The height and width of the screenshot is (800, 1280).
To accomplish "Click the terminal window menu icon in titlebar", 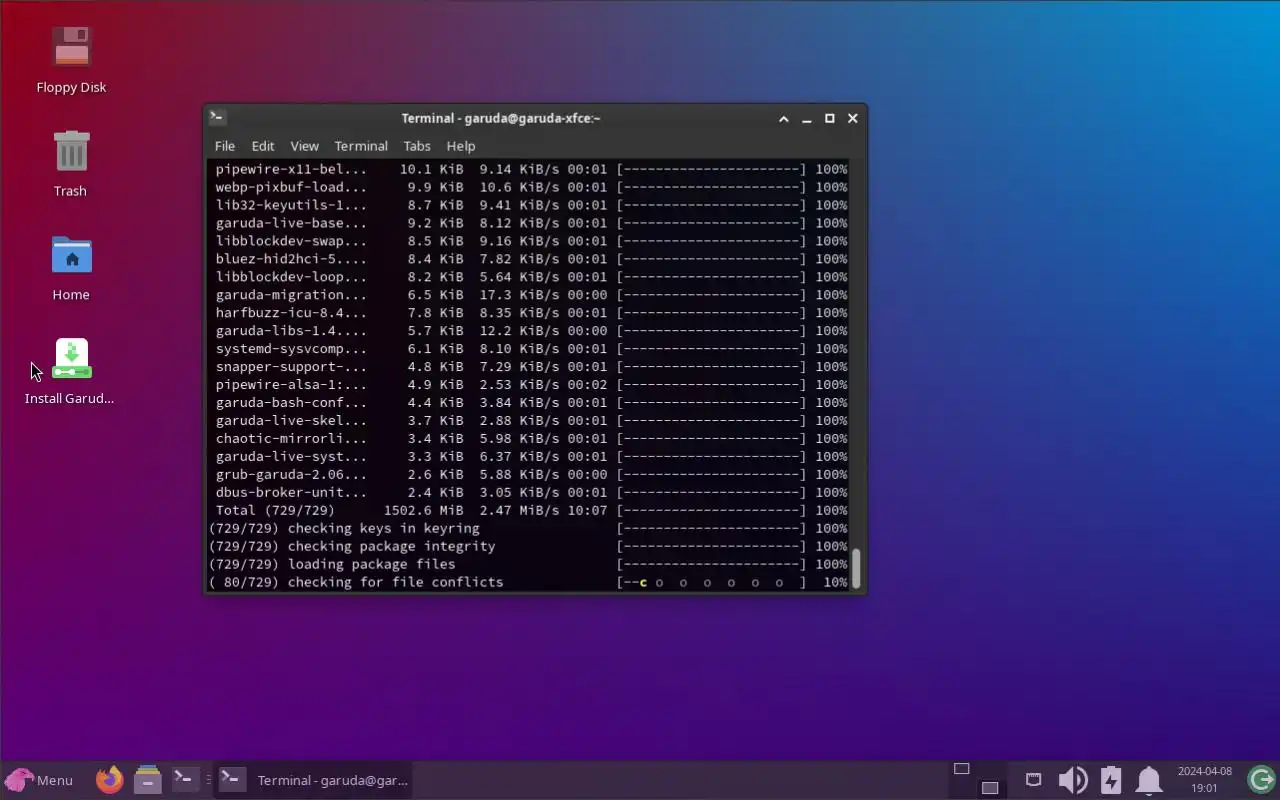I will 217,118.
